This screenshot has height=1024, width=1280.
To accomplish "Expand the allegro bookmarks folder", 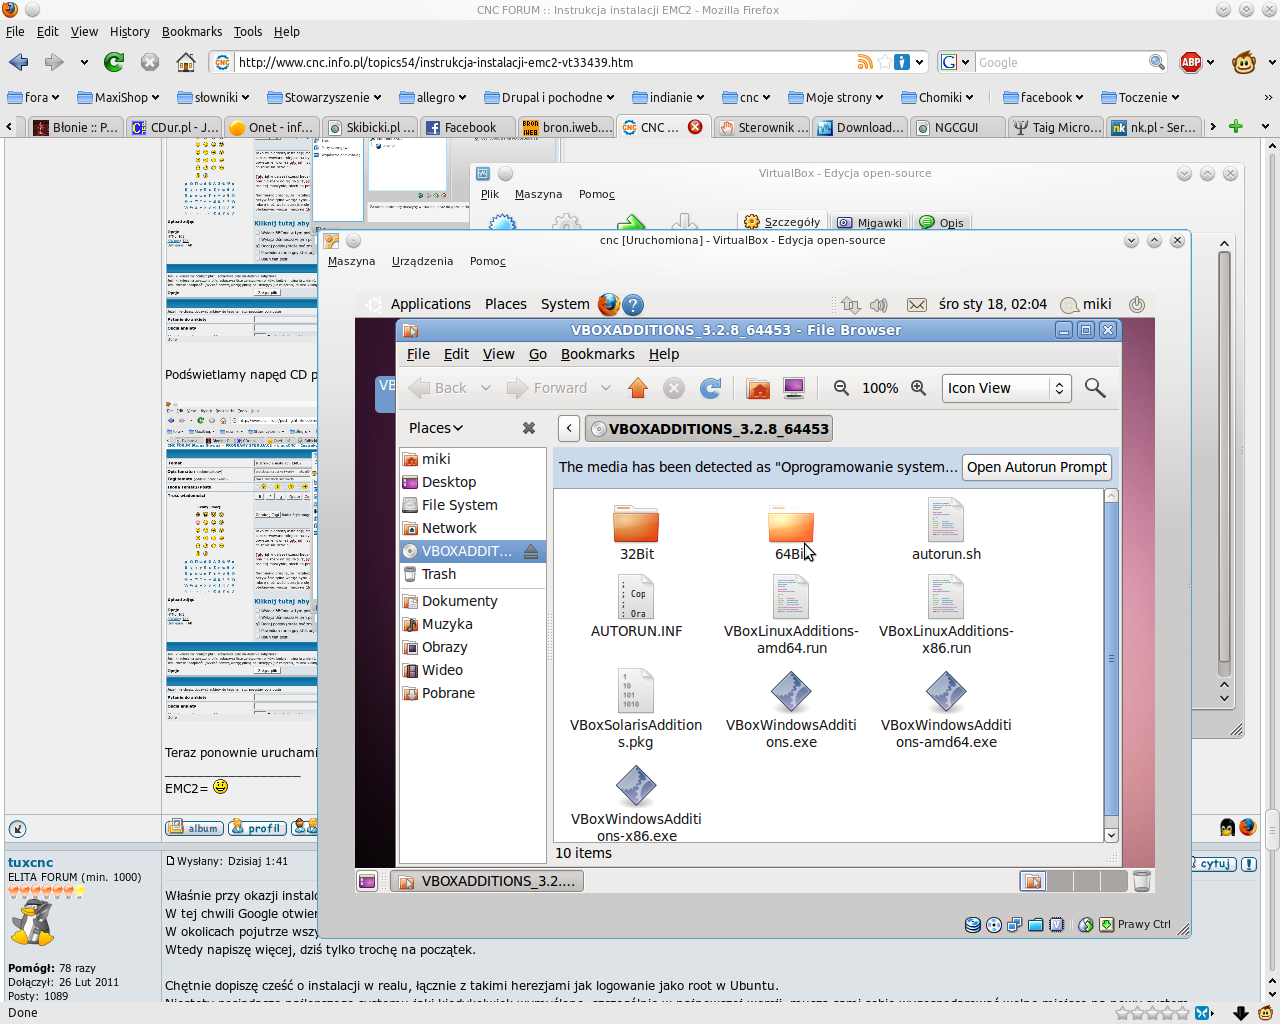I will pos(433,97).
